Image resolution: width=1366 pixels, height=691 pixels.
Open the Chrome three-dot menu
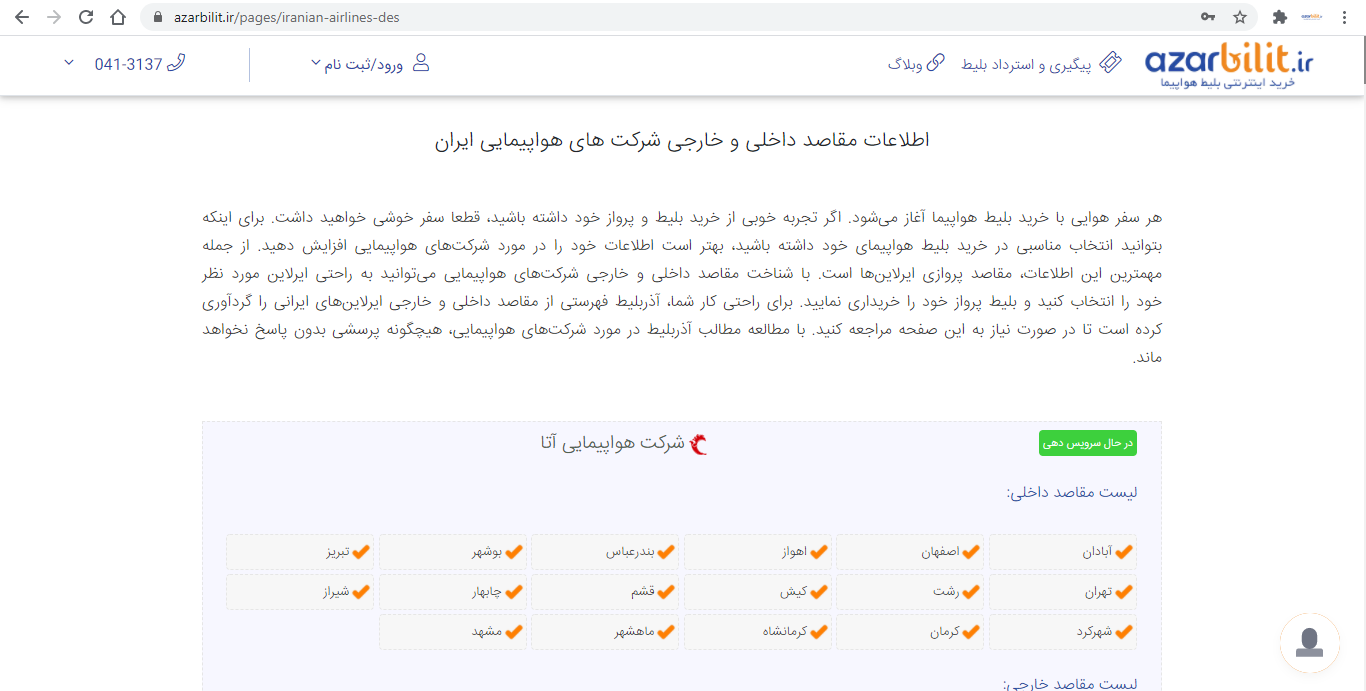(1345, 17)
